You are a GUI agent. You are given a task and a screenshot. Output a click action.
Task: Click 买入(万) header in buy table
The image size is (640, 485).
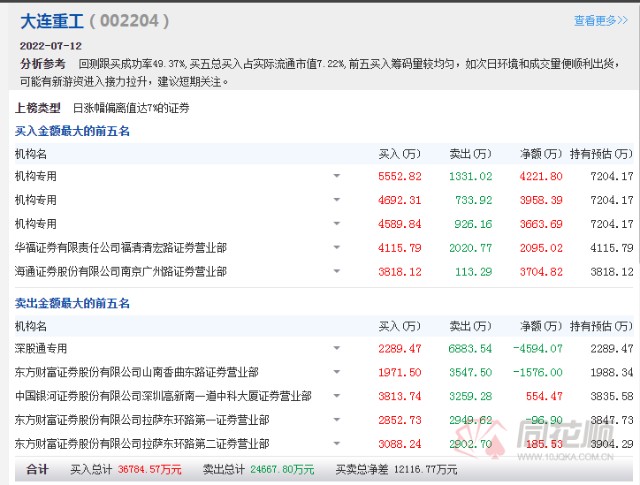[399, 154]
